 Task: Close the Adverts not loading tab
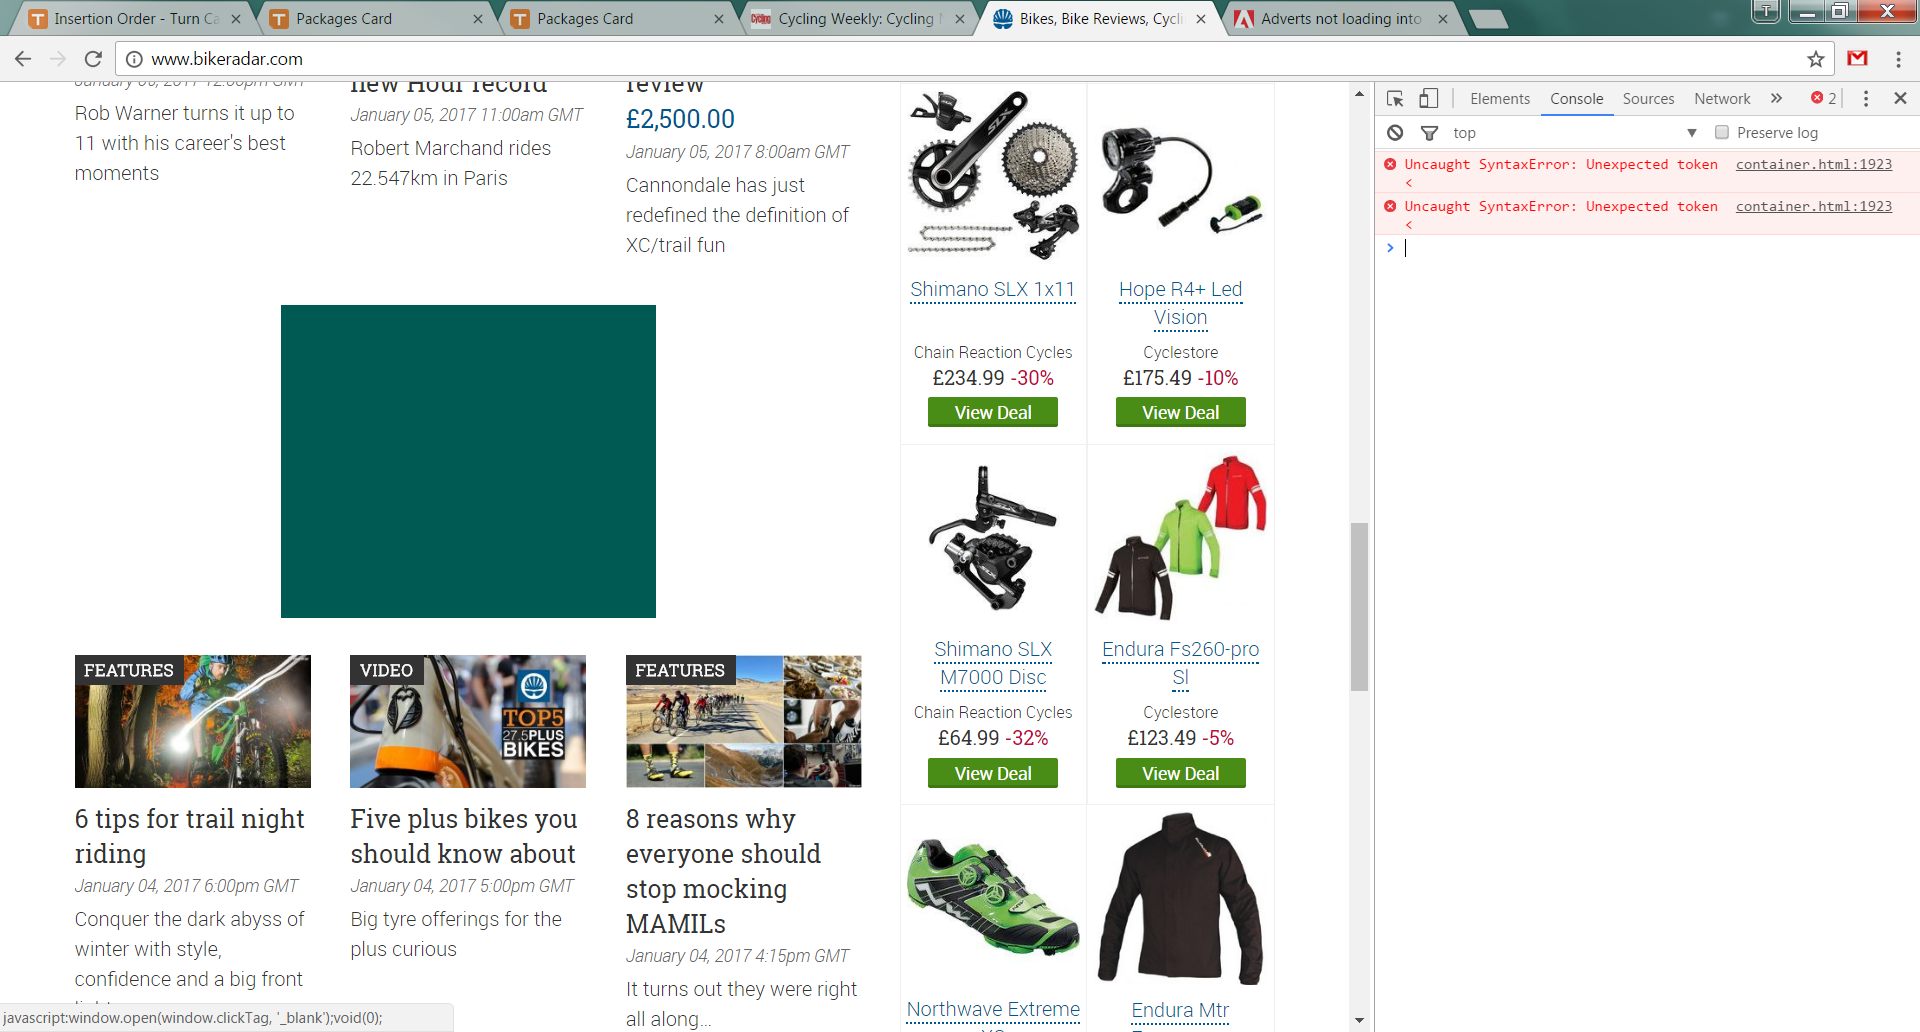coord(1443,18)
